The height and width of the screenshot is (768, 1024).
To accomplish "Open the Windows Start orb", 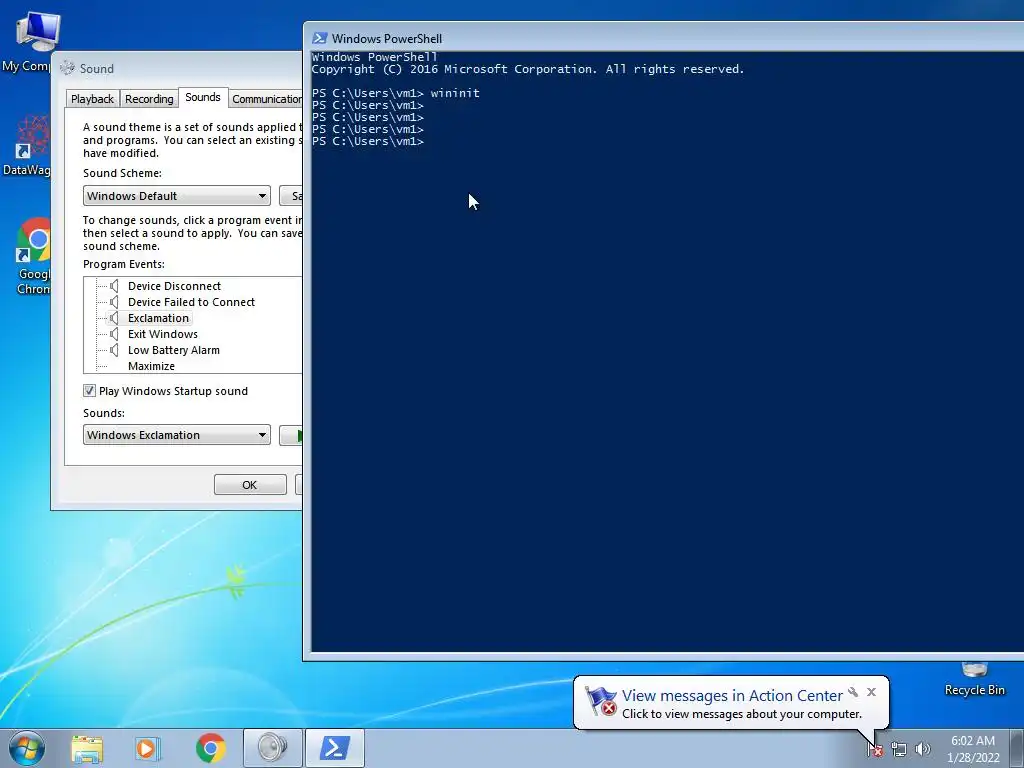I will click(x=27, y=748).
